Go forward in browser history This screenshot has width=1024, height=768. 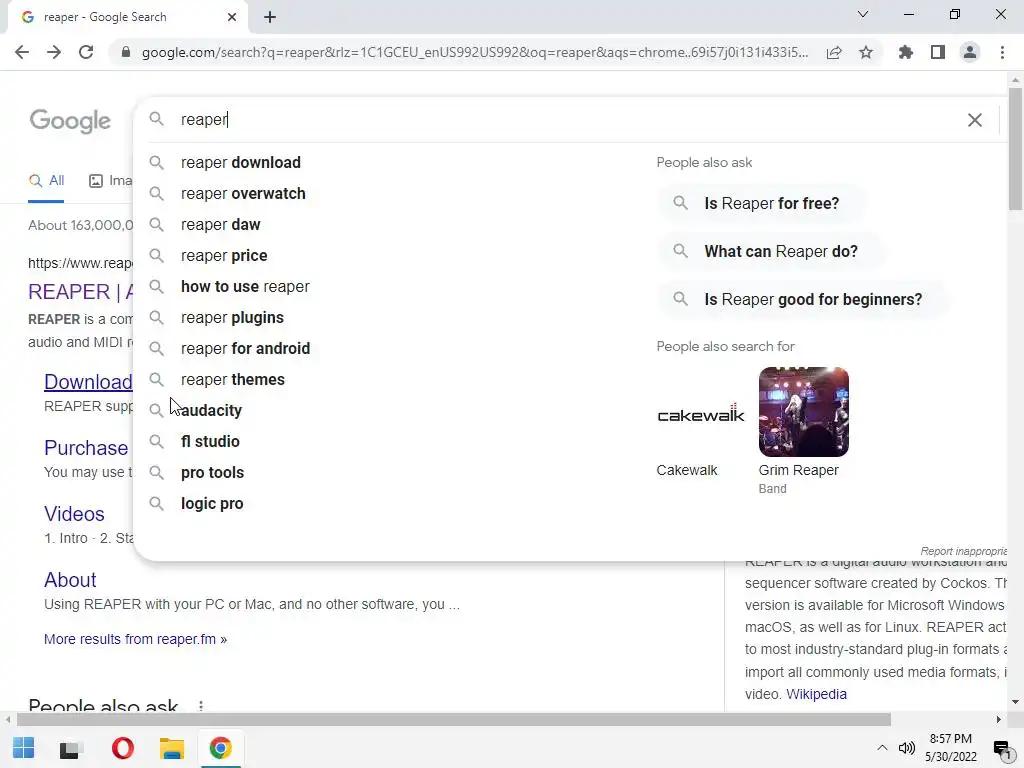(x=54, y=52)
